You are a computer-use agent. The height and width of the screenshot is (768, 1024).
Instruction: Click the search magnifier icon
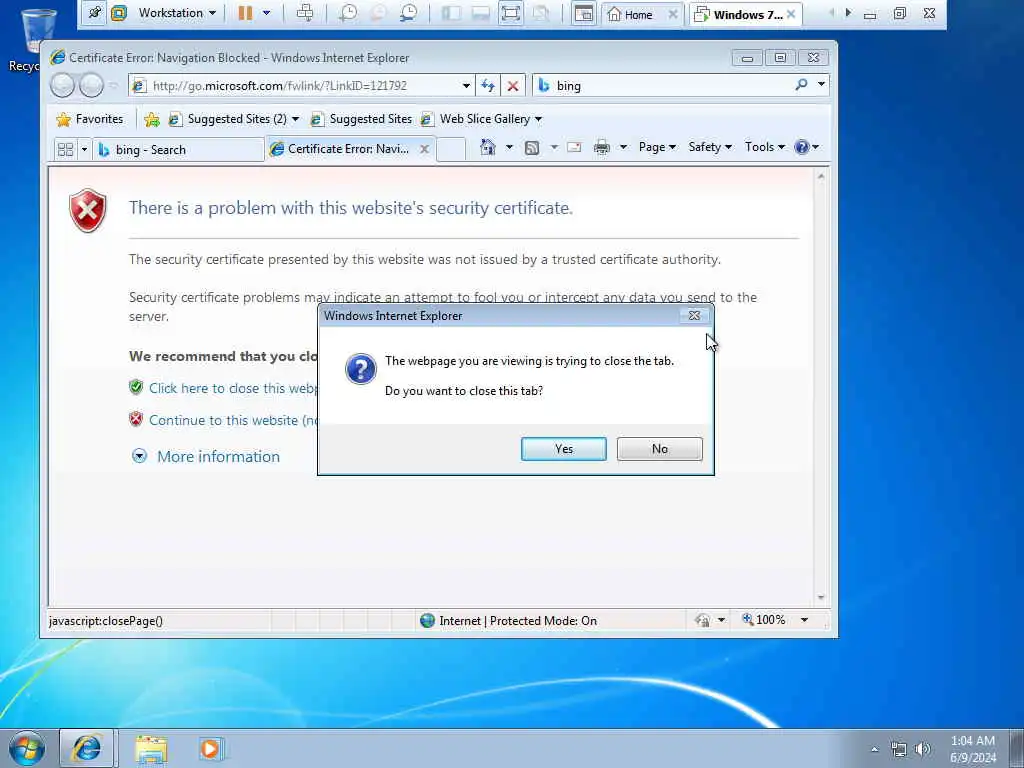(801, 85)
